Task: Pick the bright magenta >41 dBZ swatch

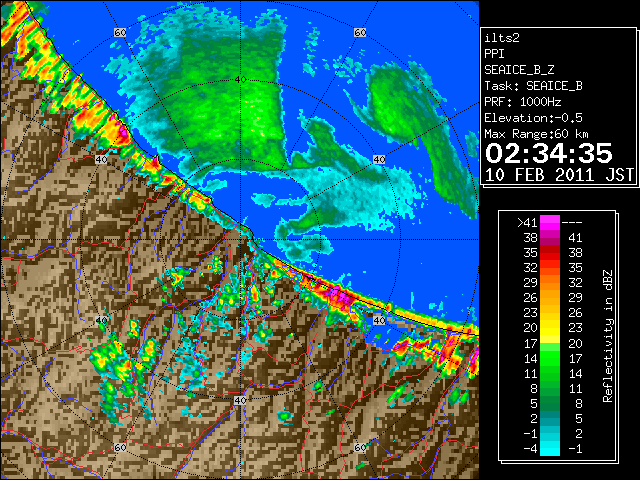Action: coord(550,223)
